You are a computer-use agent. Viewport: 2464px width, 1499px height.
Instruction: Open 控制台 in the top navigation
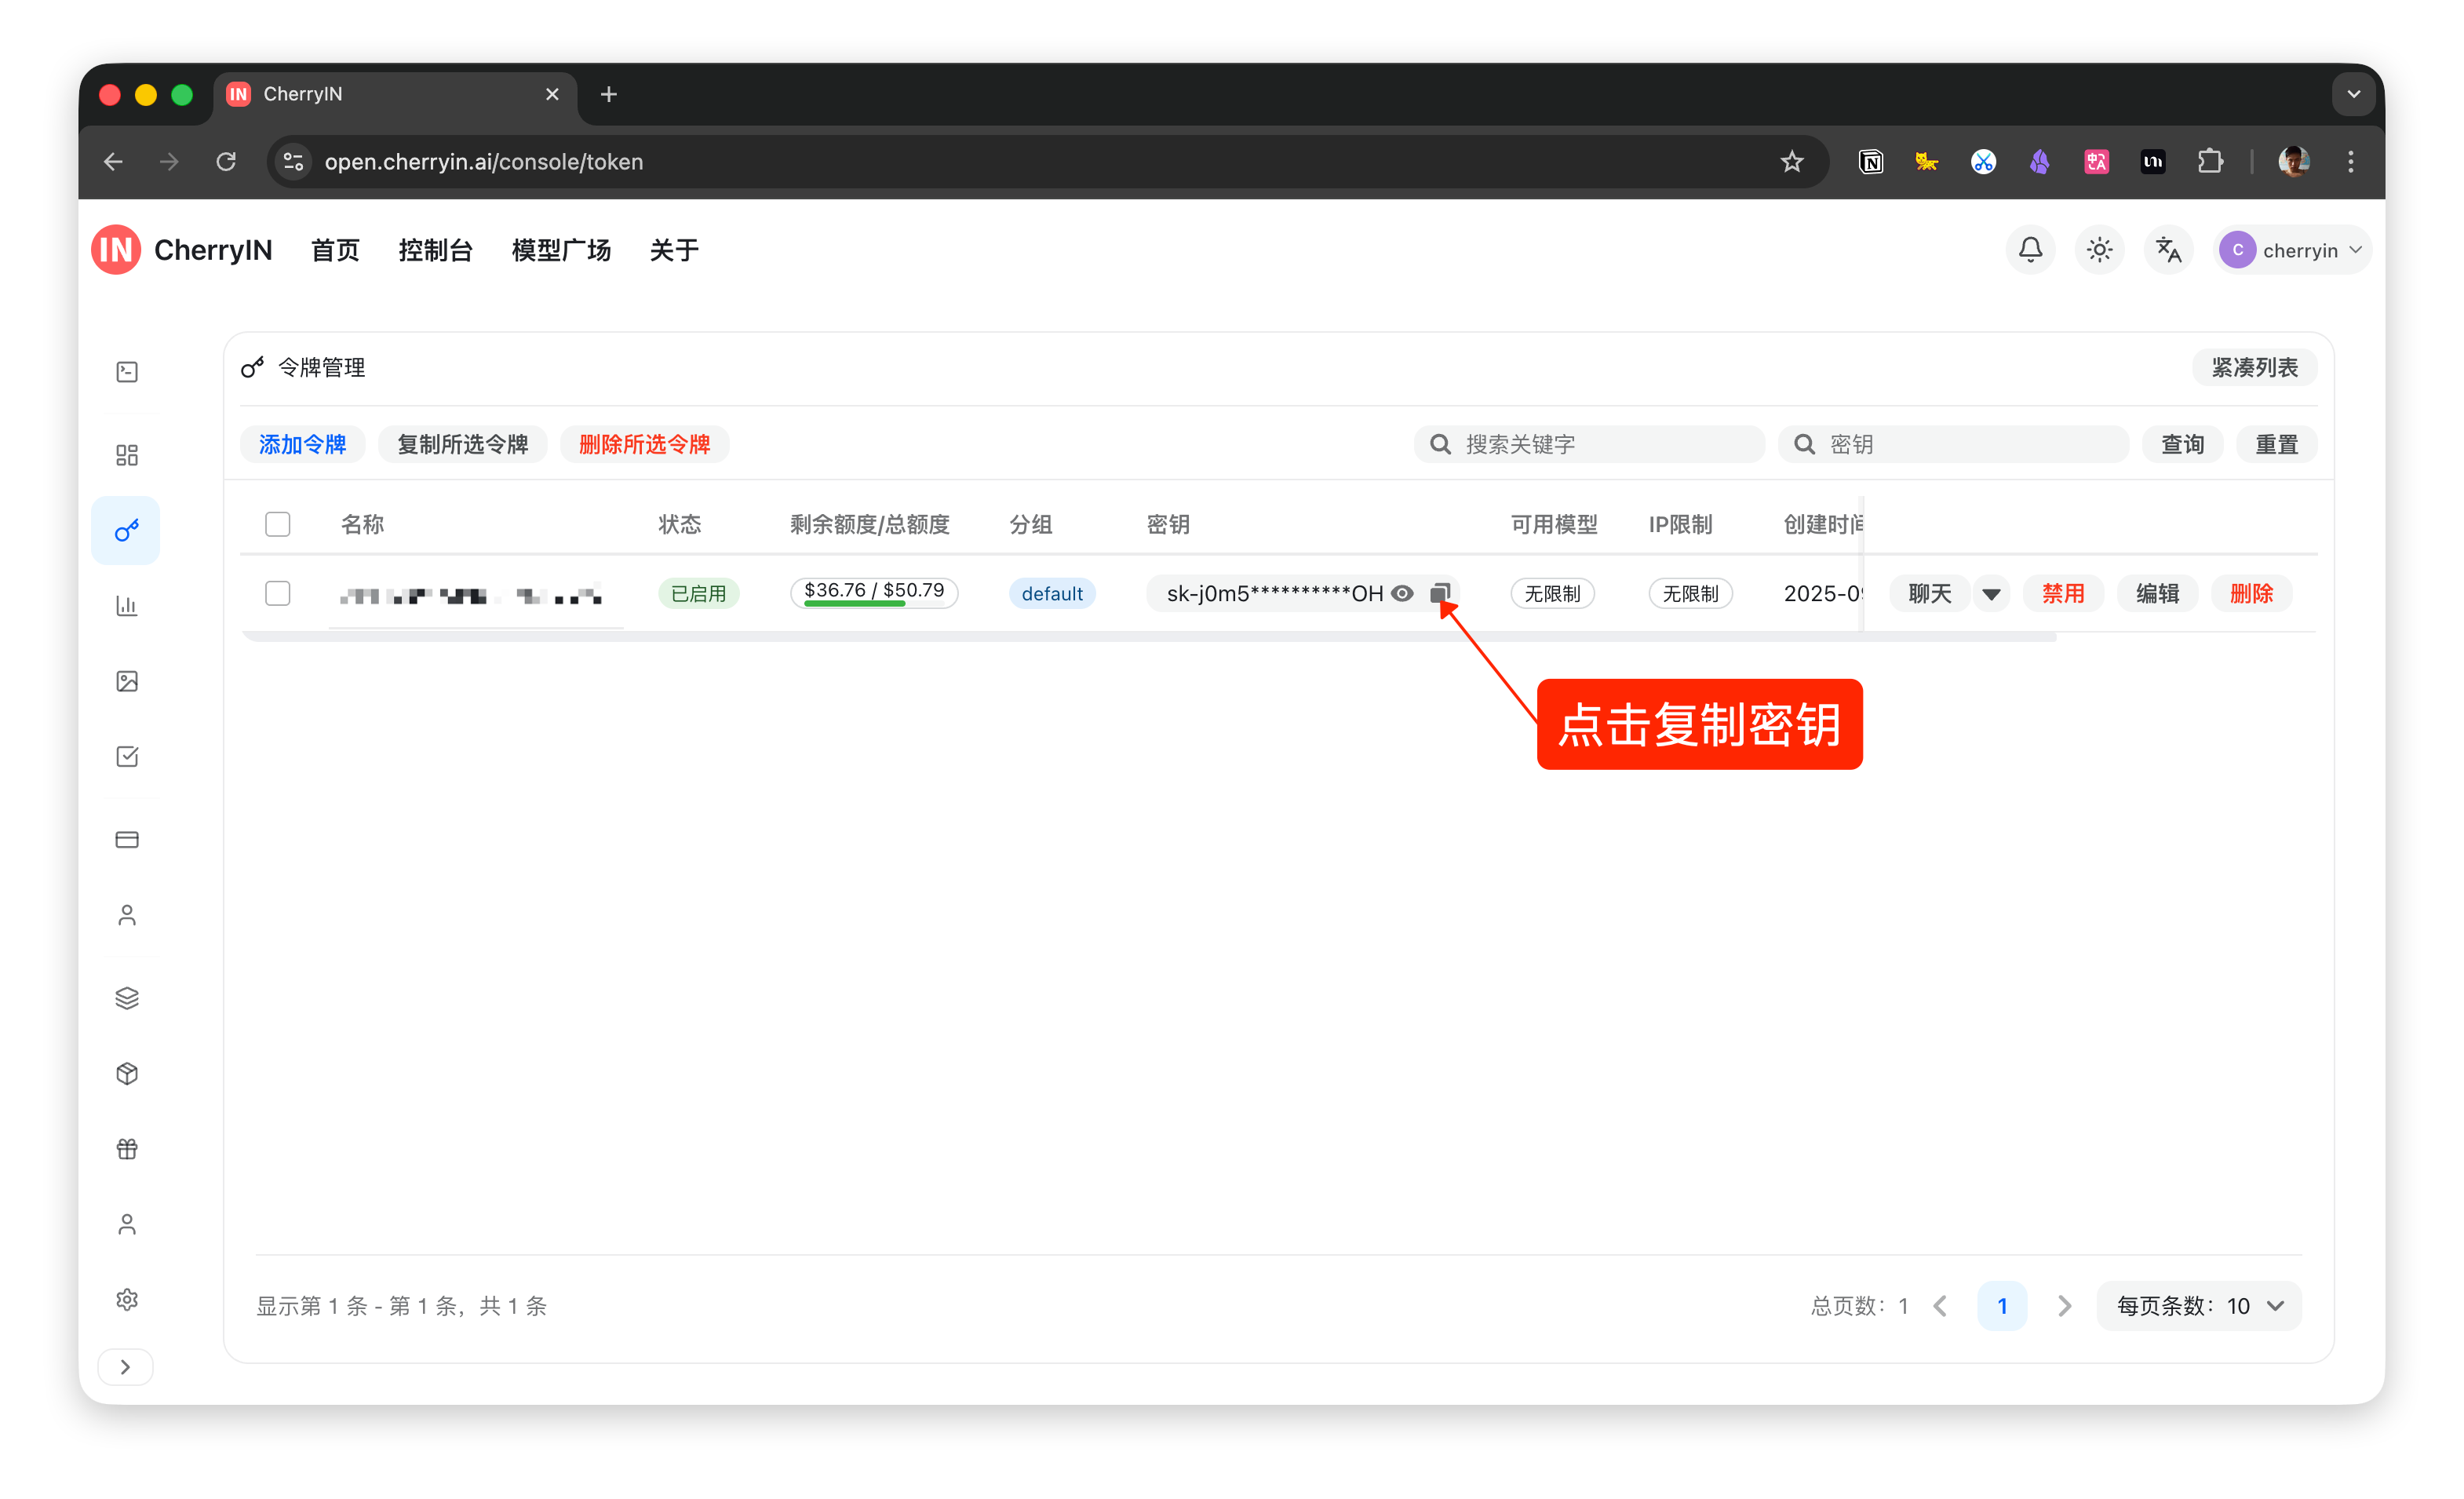tap(435, 250)
